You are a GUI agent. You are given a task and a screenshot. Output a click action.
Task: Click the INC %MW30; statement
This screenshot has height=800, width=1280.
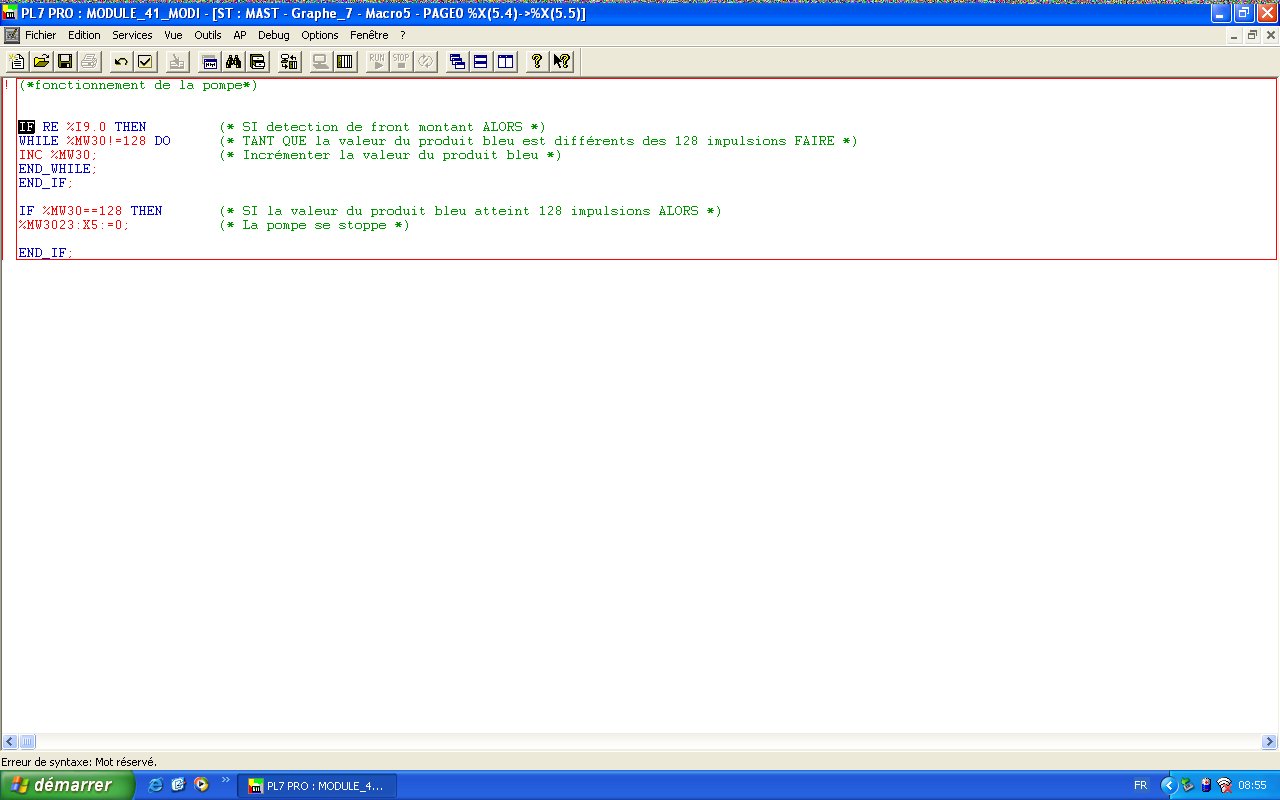(58, 155)
